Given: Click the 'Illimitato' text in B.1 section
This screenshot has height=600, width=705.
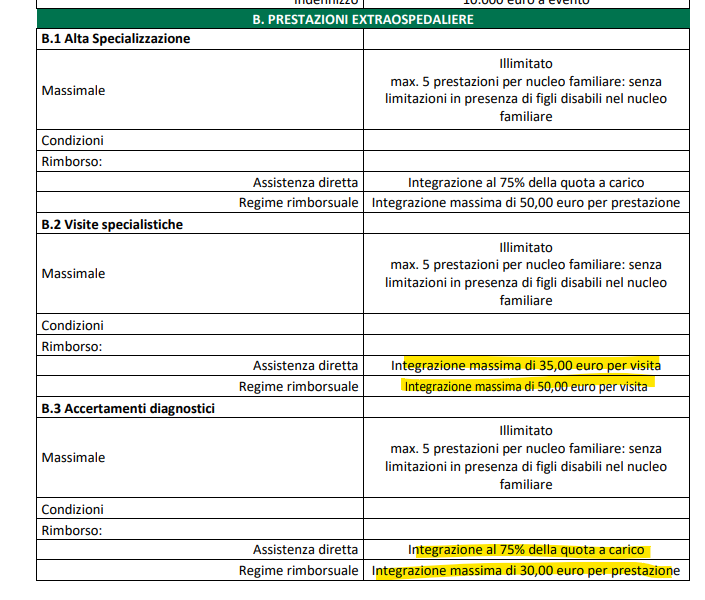Looking at the screenshot, I should coord(525,63).
